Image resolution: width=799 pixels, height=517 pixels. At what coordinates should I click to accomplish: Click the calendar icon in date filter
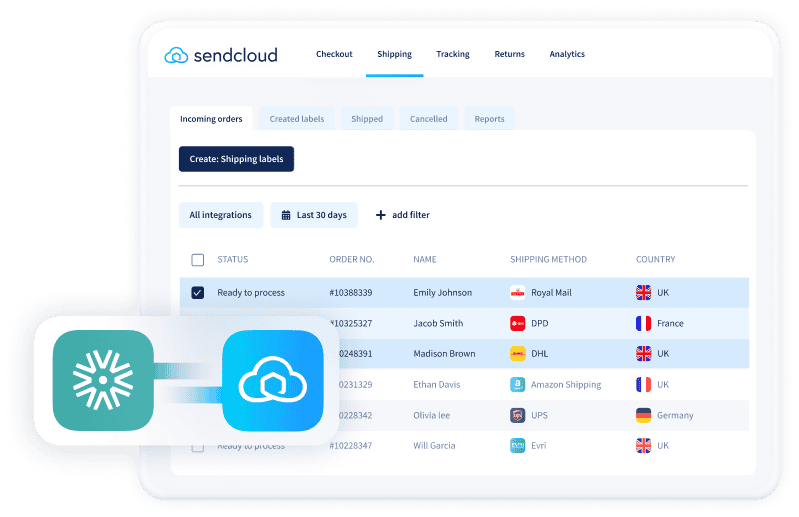coord(286,215)
